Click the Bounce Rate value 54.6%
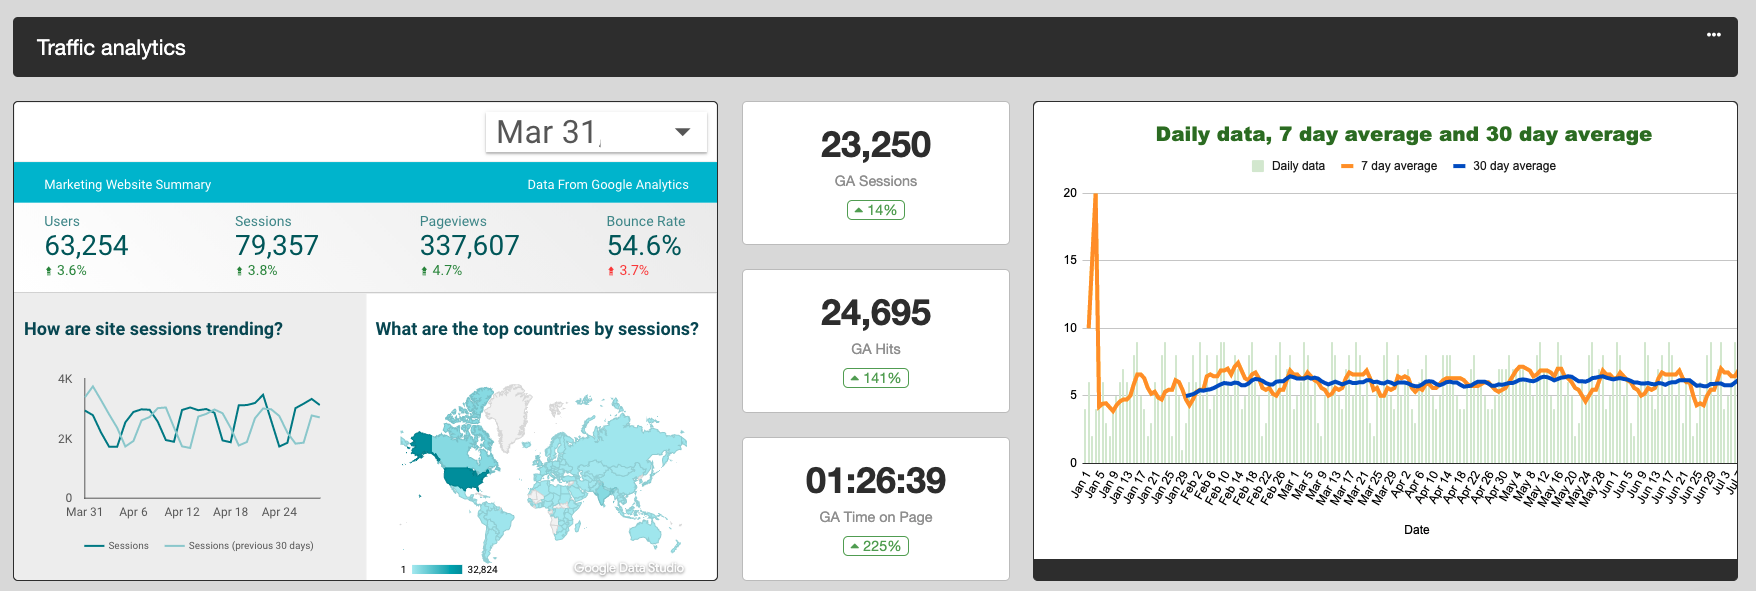Image resolution: width=1756 pixels, height=591 pixels. coord(644,246)
